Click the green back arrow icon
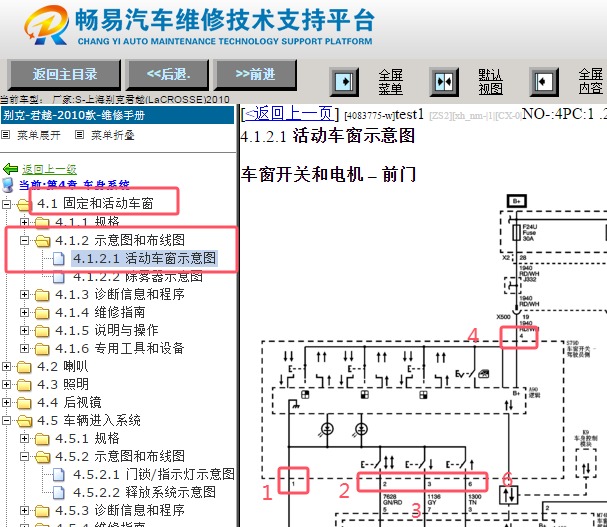Screen dimensions: 607x527 point(10,169)
